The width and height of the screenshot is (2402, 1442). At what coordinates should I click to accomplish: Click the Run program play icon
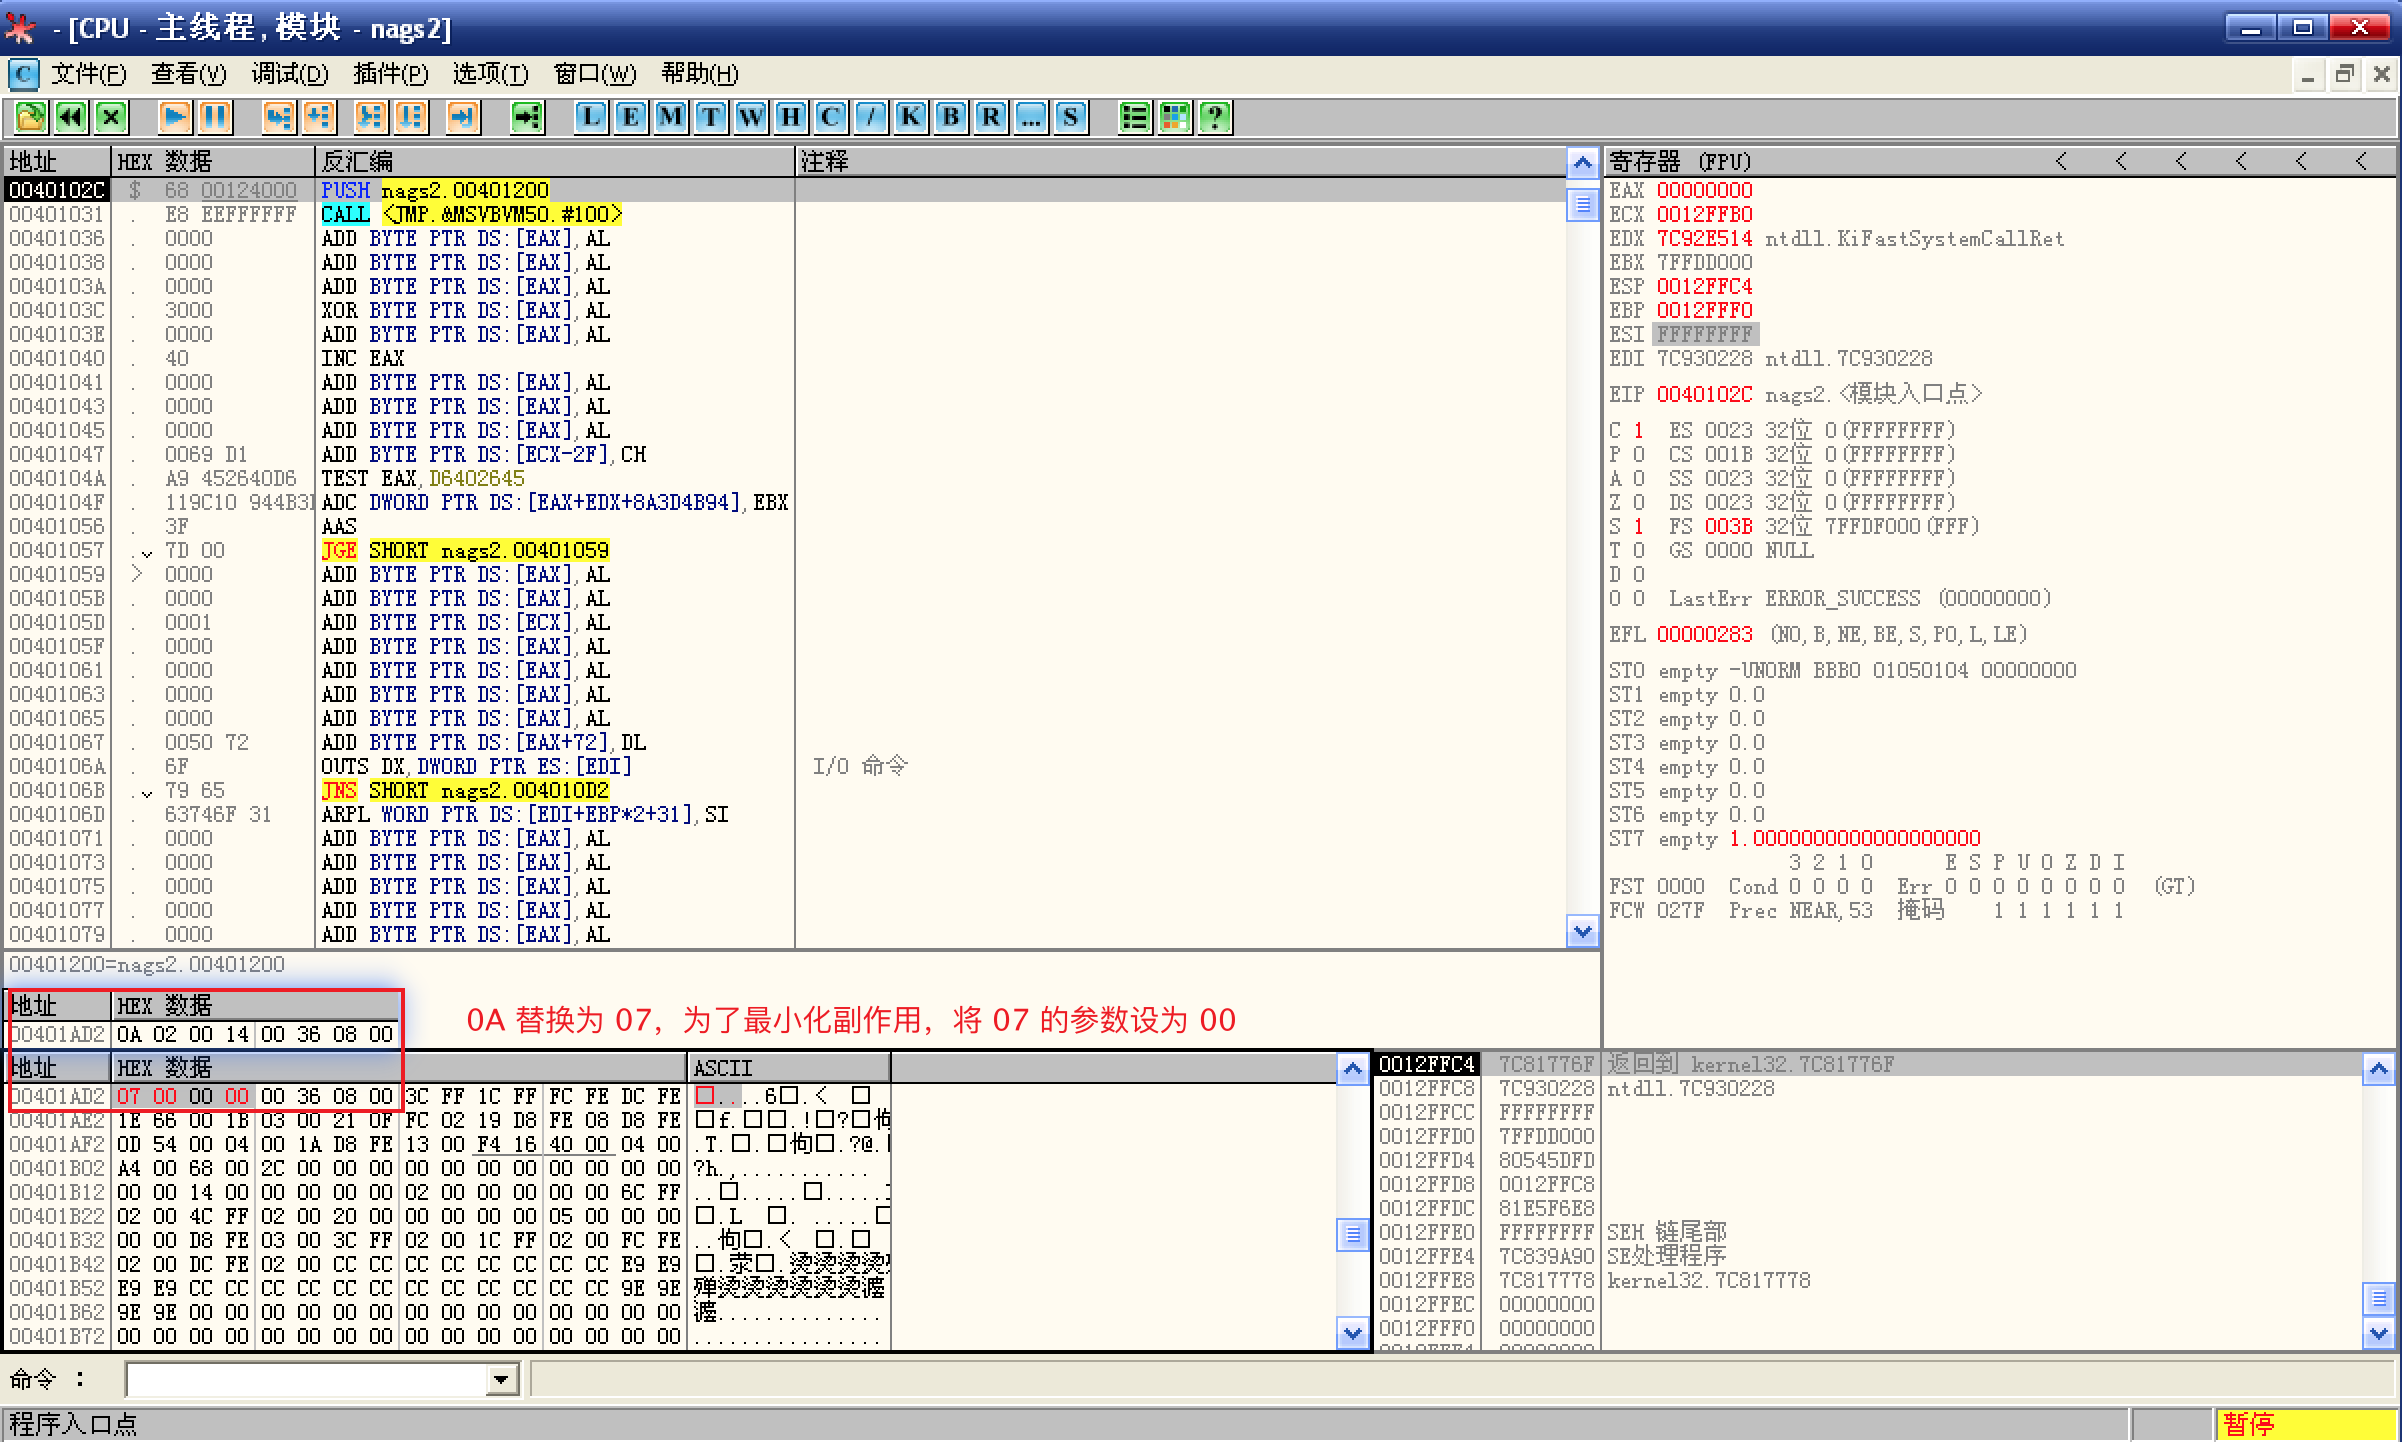tap(174, 117)
